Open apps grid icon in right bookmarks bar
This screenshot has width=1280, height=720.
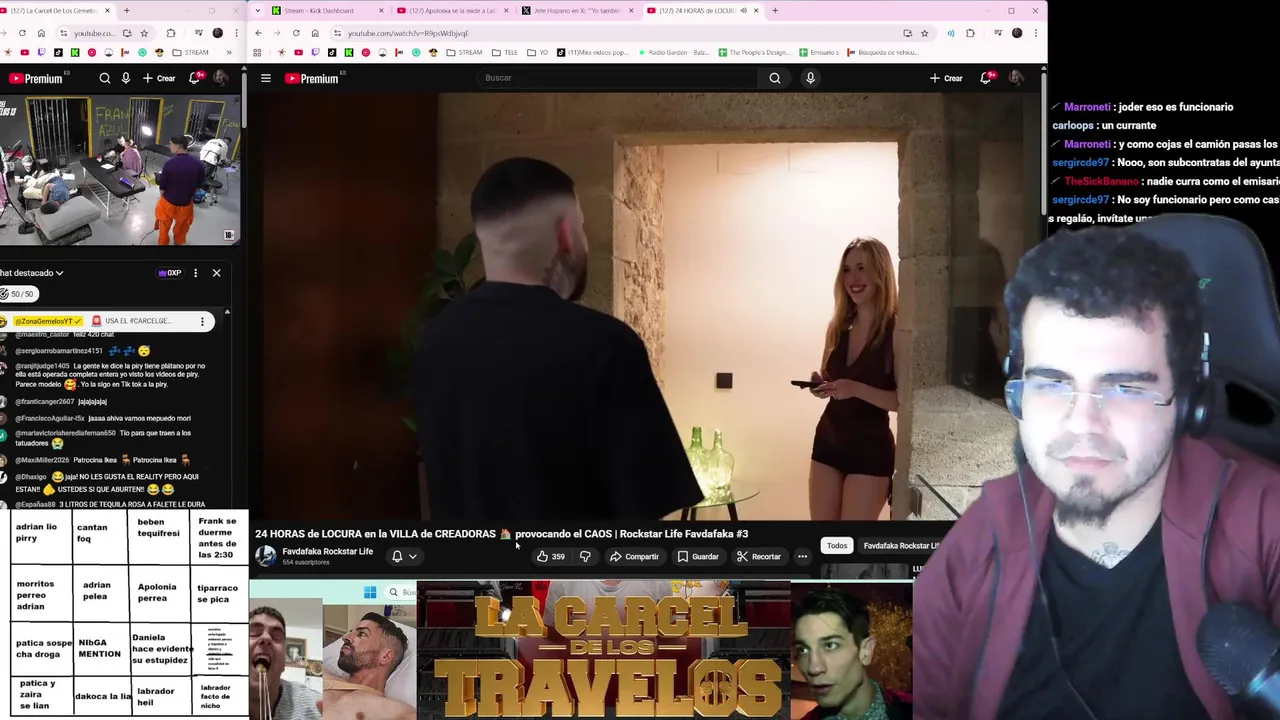tap(258, 52)
